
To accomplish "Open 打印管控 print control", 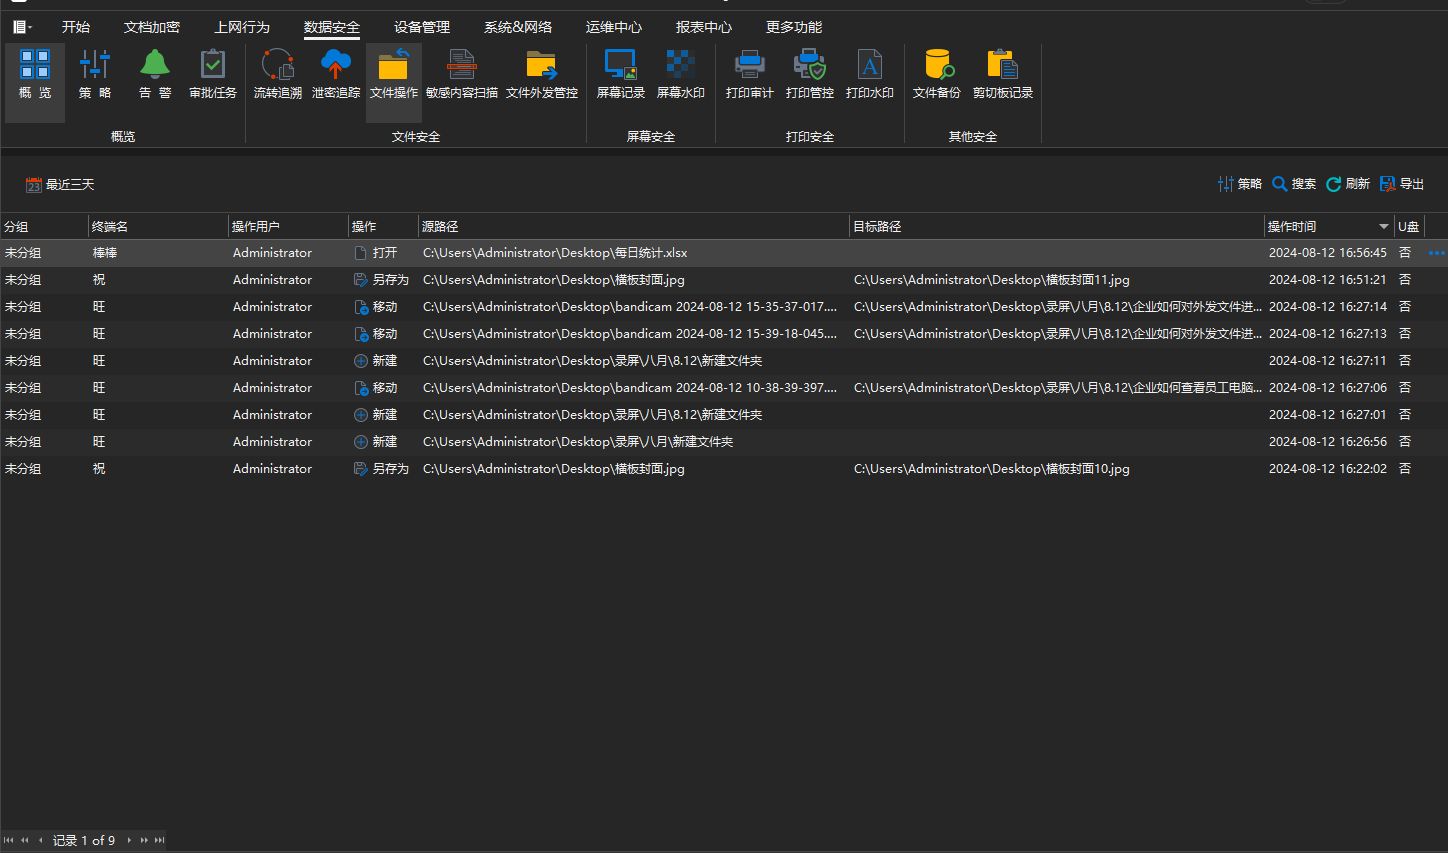I will [x=810, y=75].
